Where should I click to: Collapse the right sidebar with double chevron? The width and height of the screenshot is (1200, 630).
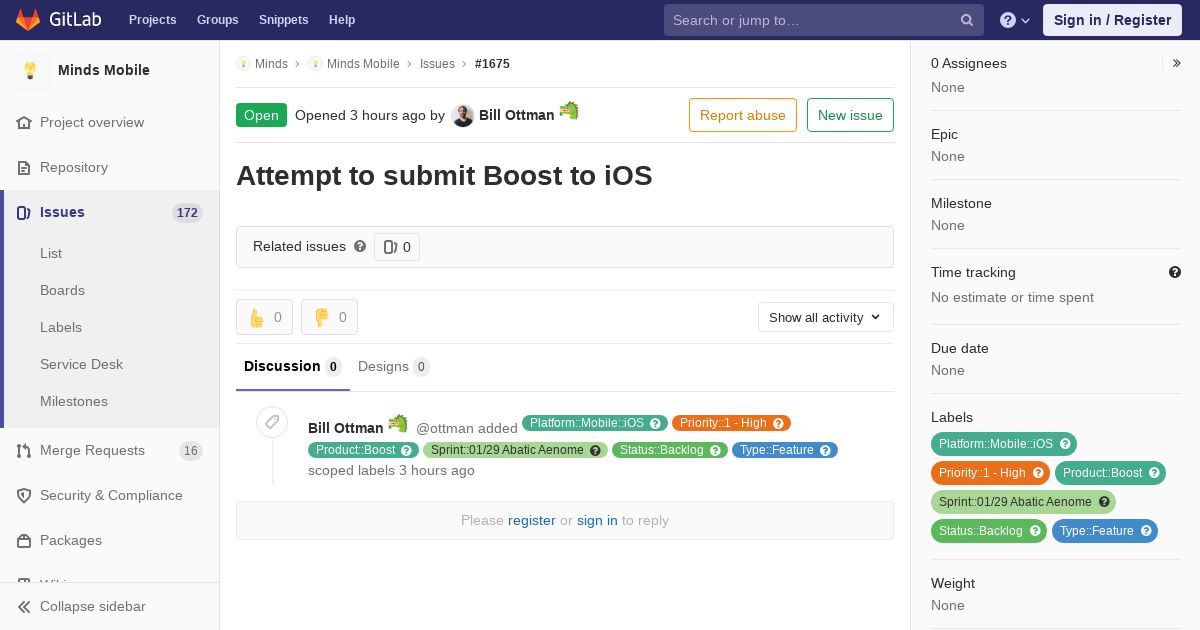point(1177,63)
